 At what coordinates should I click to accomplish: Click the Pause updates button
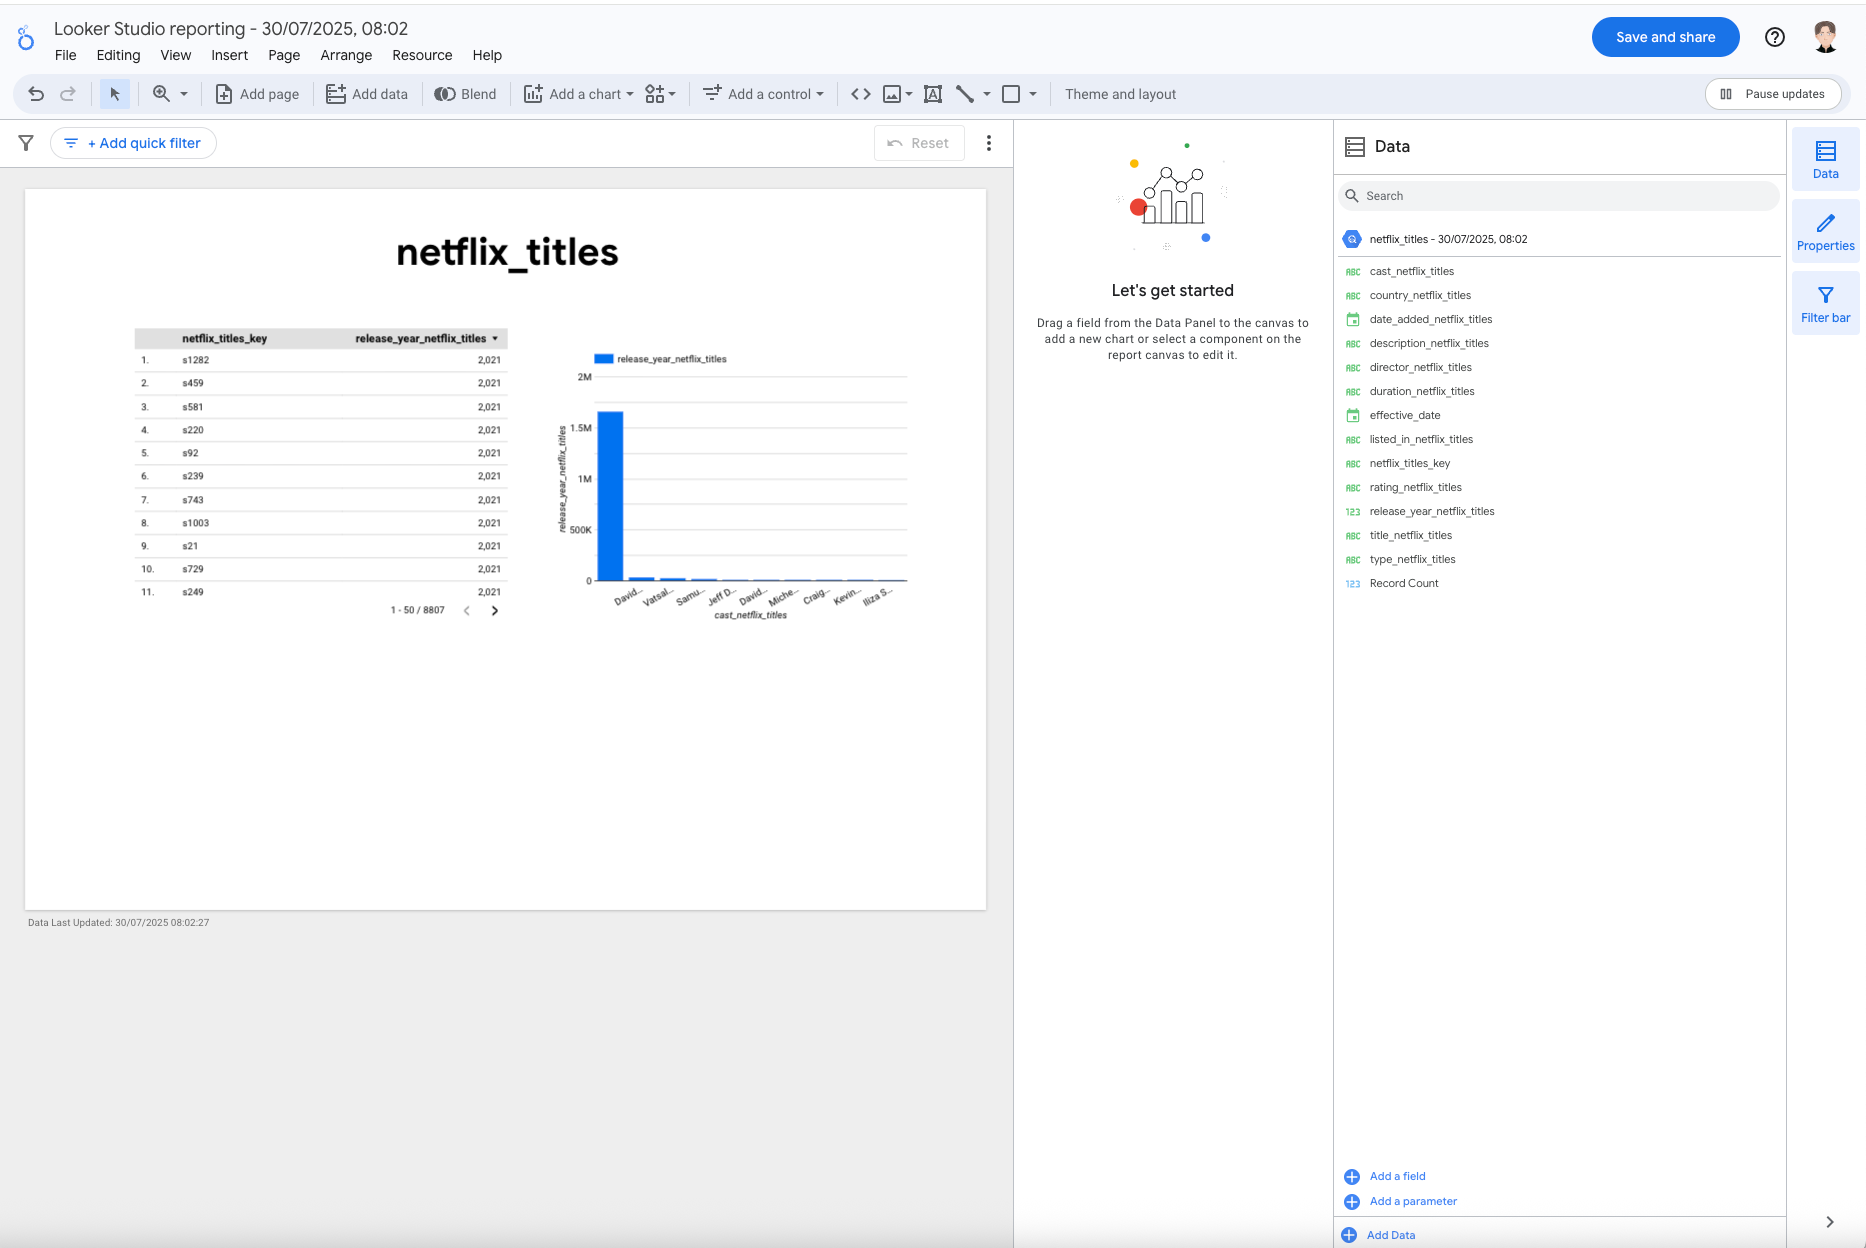pyautogui.click(x=1773, y=94)
